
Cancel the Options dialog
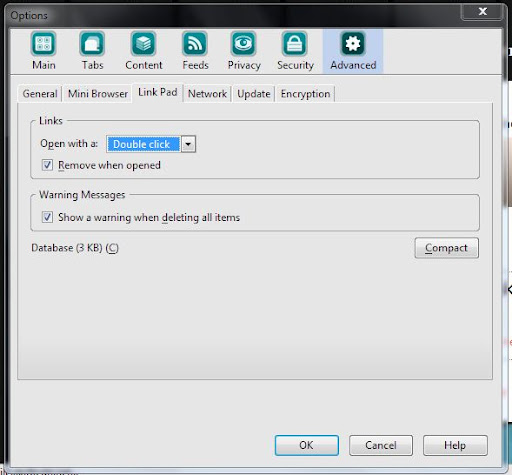coord(381,445)
